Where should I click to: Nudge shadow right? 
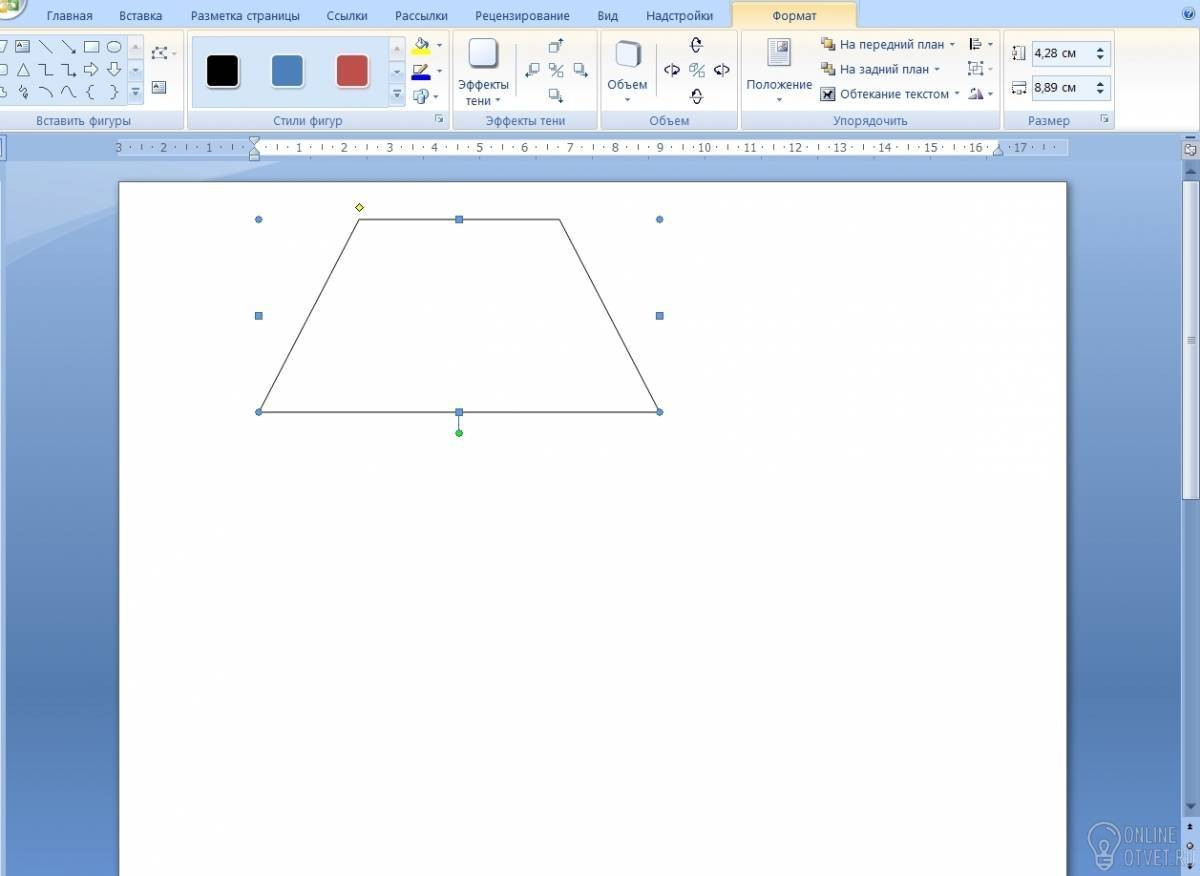pyautogui.click(x=580, y=70)
